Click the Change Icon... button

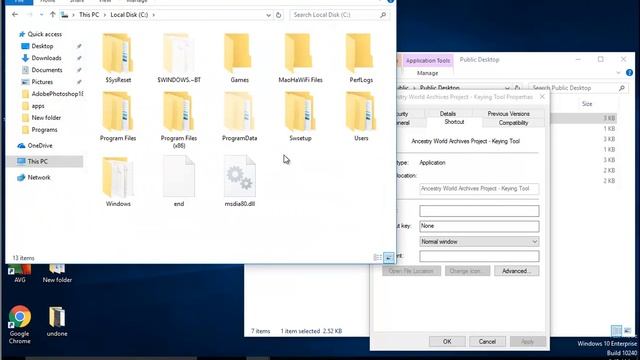(x=467, y=271)
